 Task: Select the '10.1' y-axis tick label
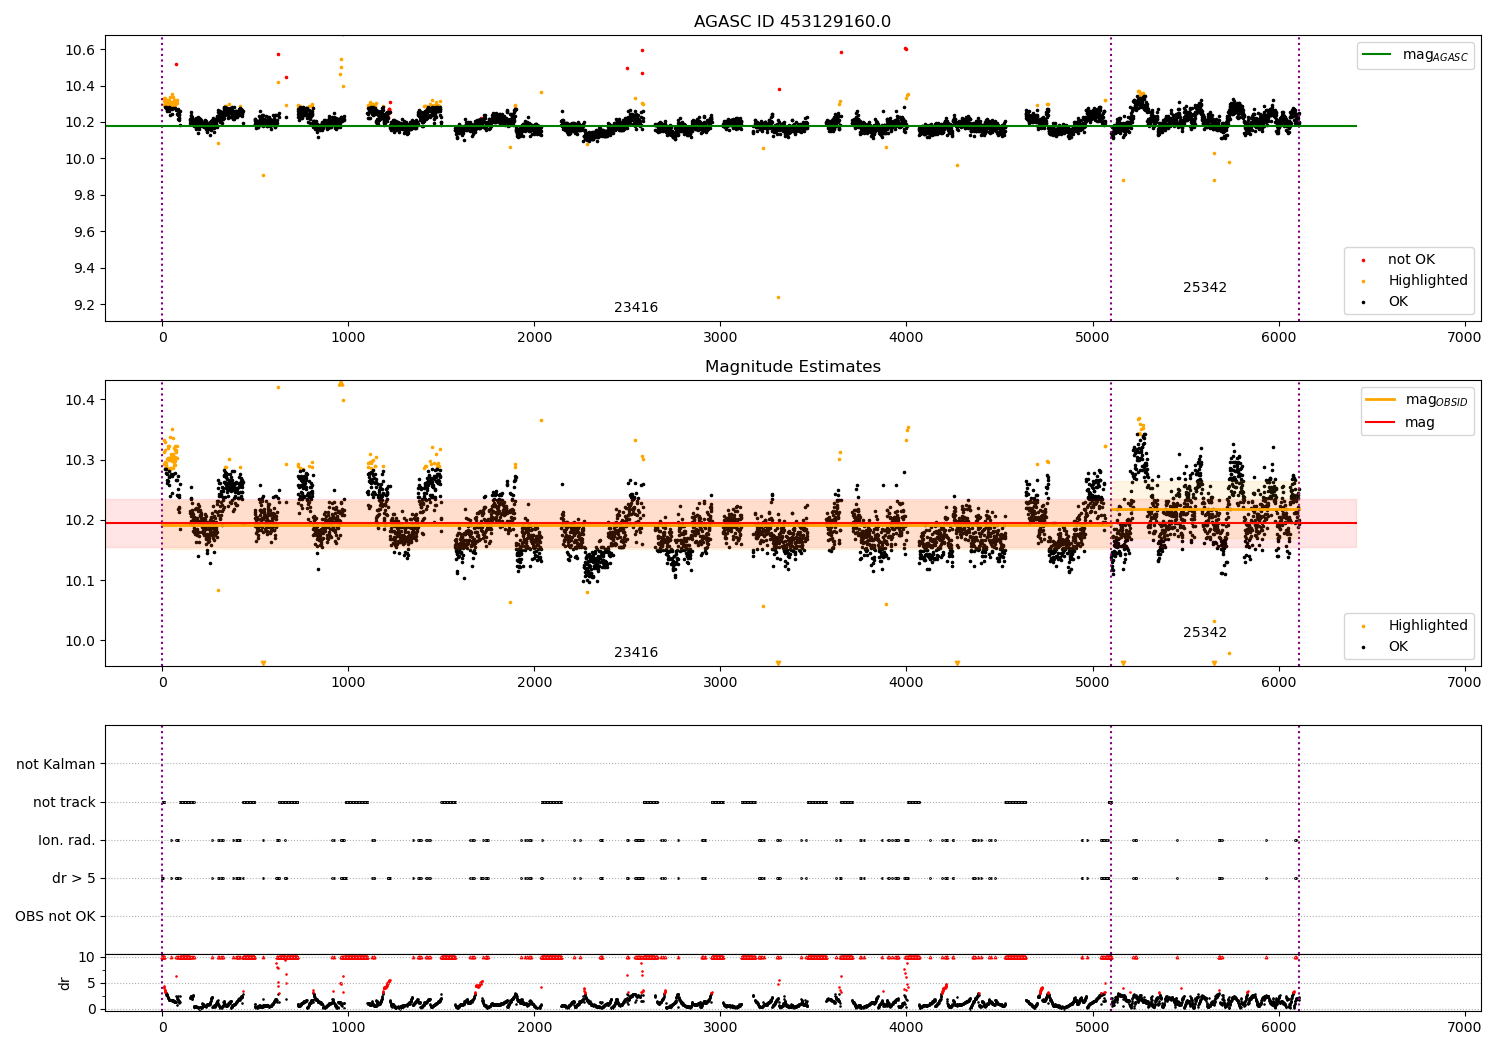pyautogui.click(x=80, y=581)
